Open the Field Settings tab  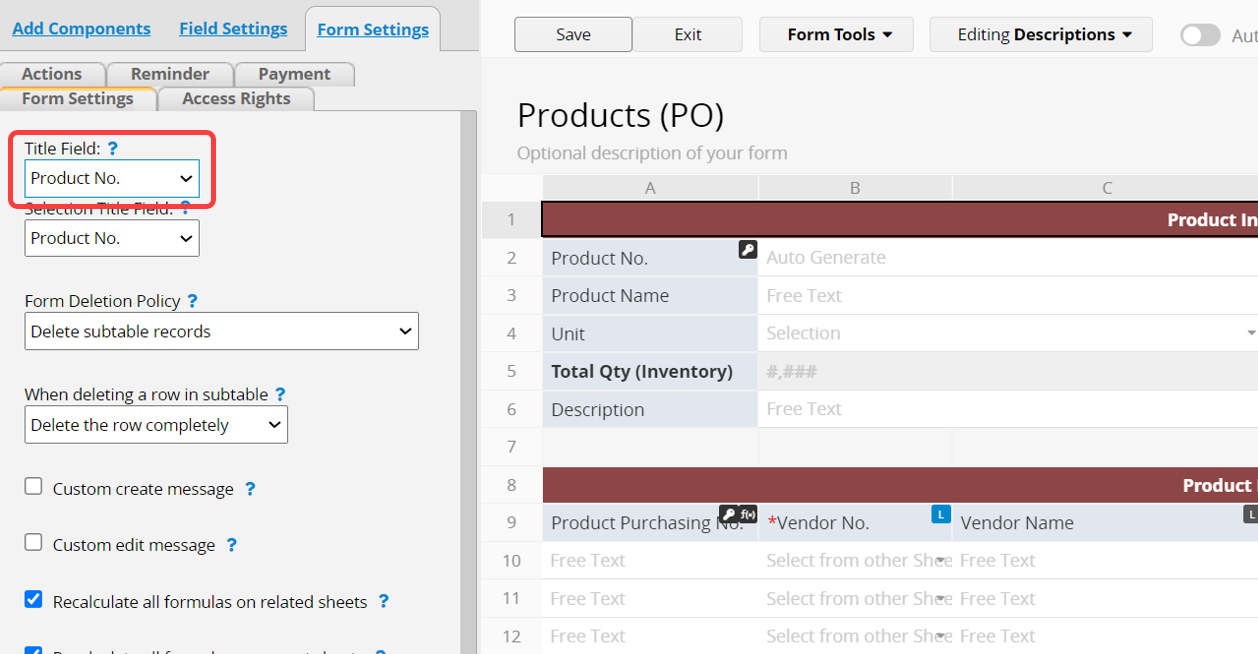pyautogui.click(x=233, y=29)
